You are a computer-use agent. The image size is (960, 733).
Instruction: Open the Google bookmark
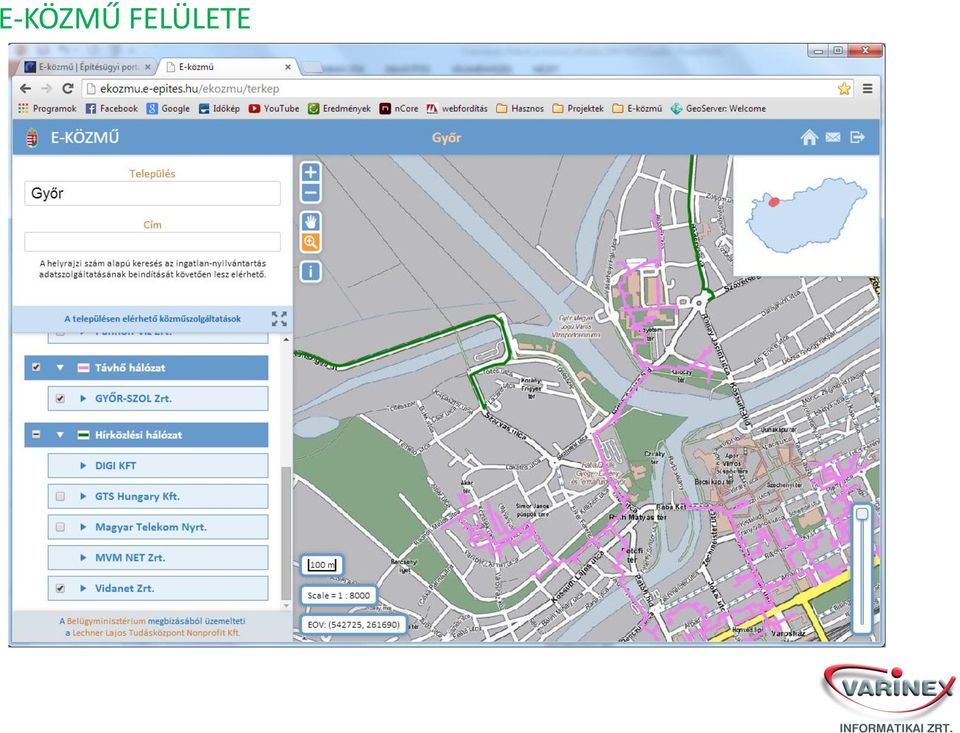168,108
